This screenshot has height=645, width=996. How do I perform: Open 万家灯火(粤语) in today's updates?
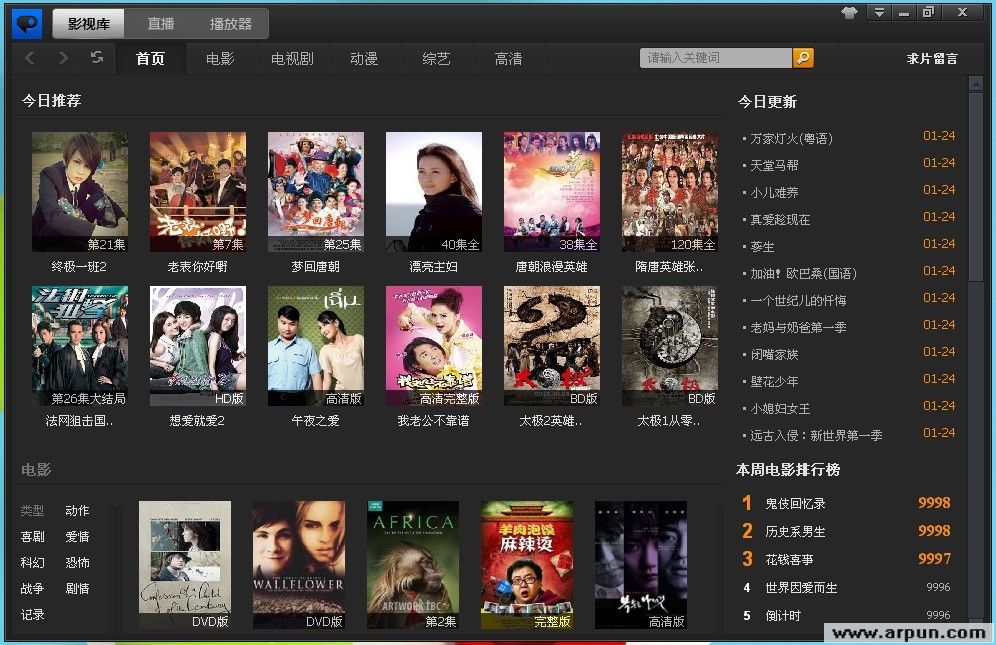[791, 138]
